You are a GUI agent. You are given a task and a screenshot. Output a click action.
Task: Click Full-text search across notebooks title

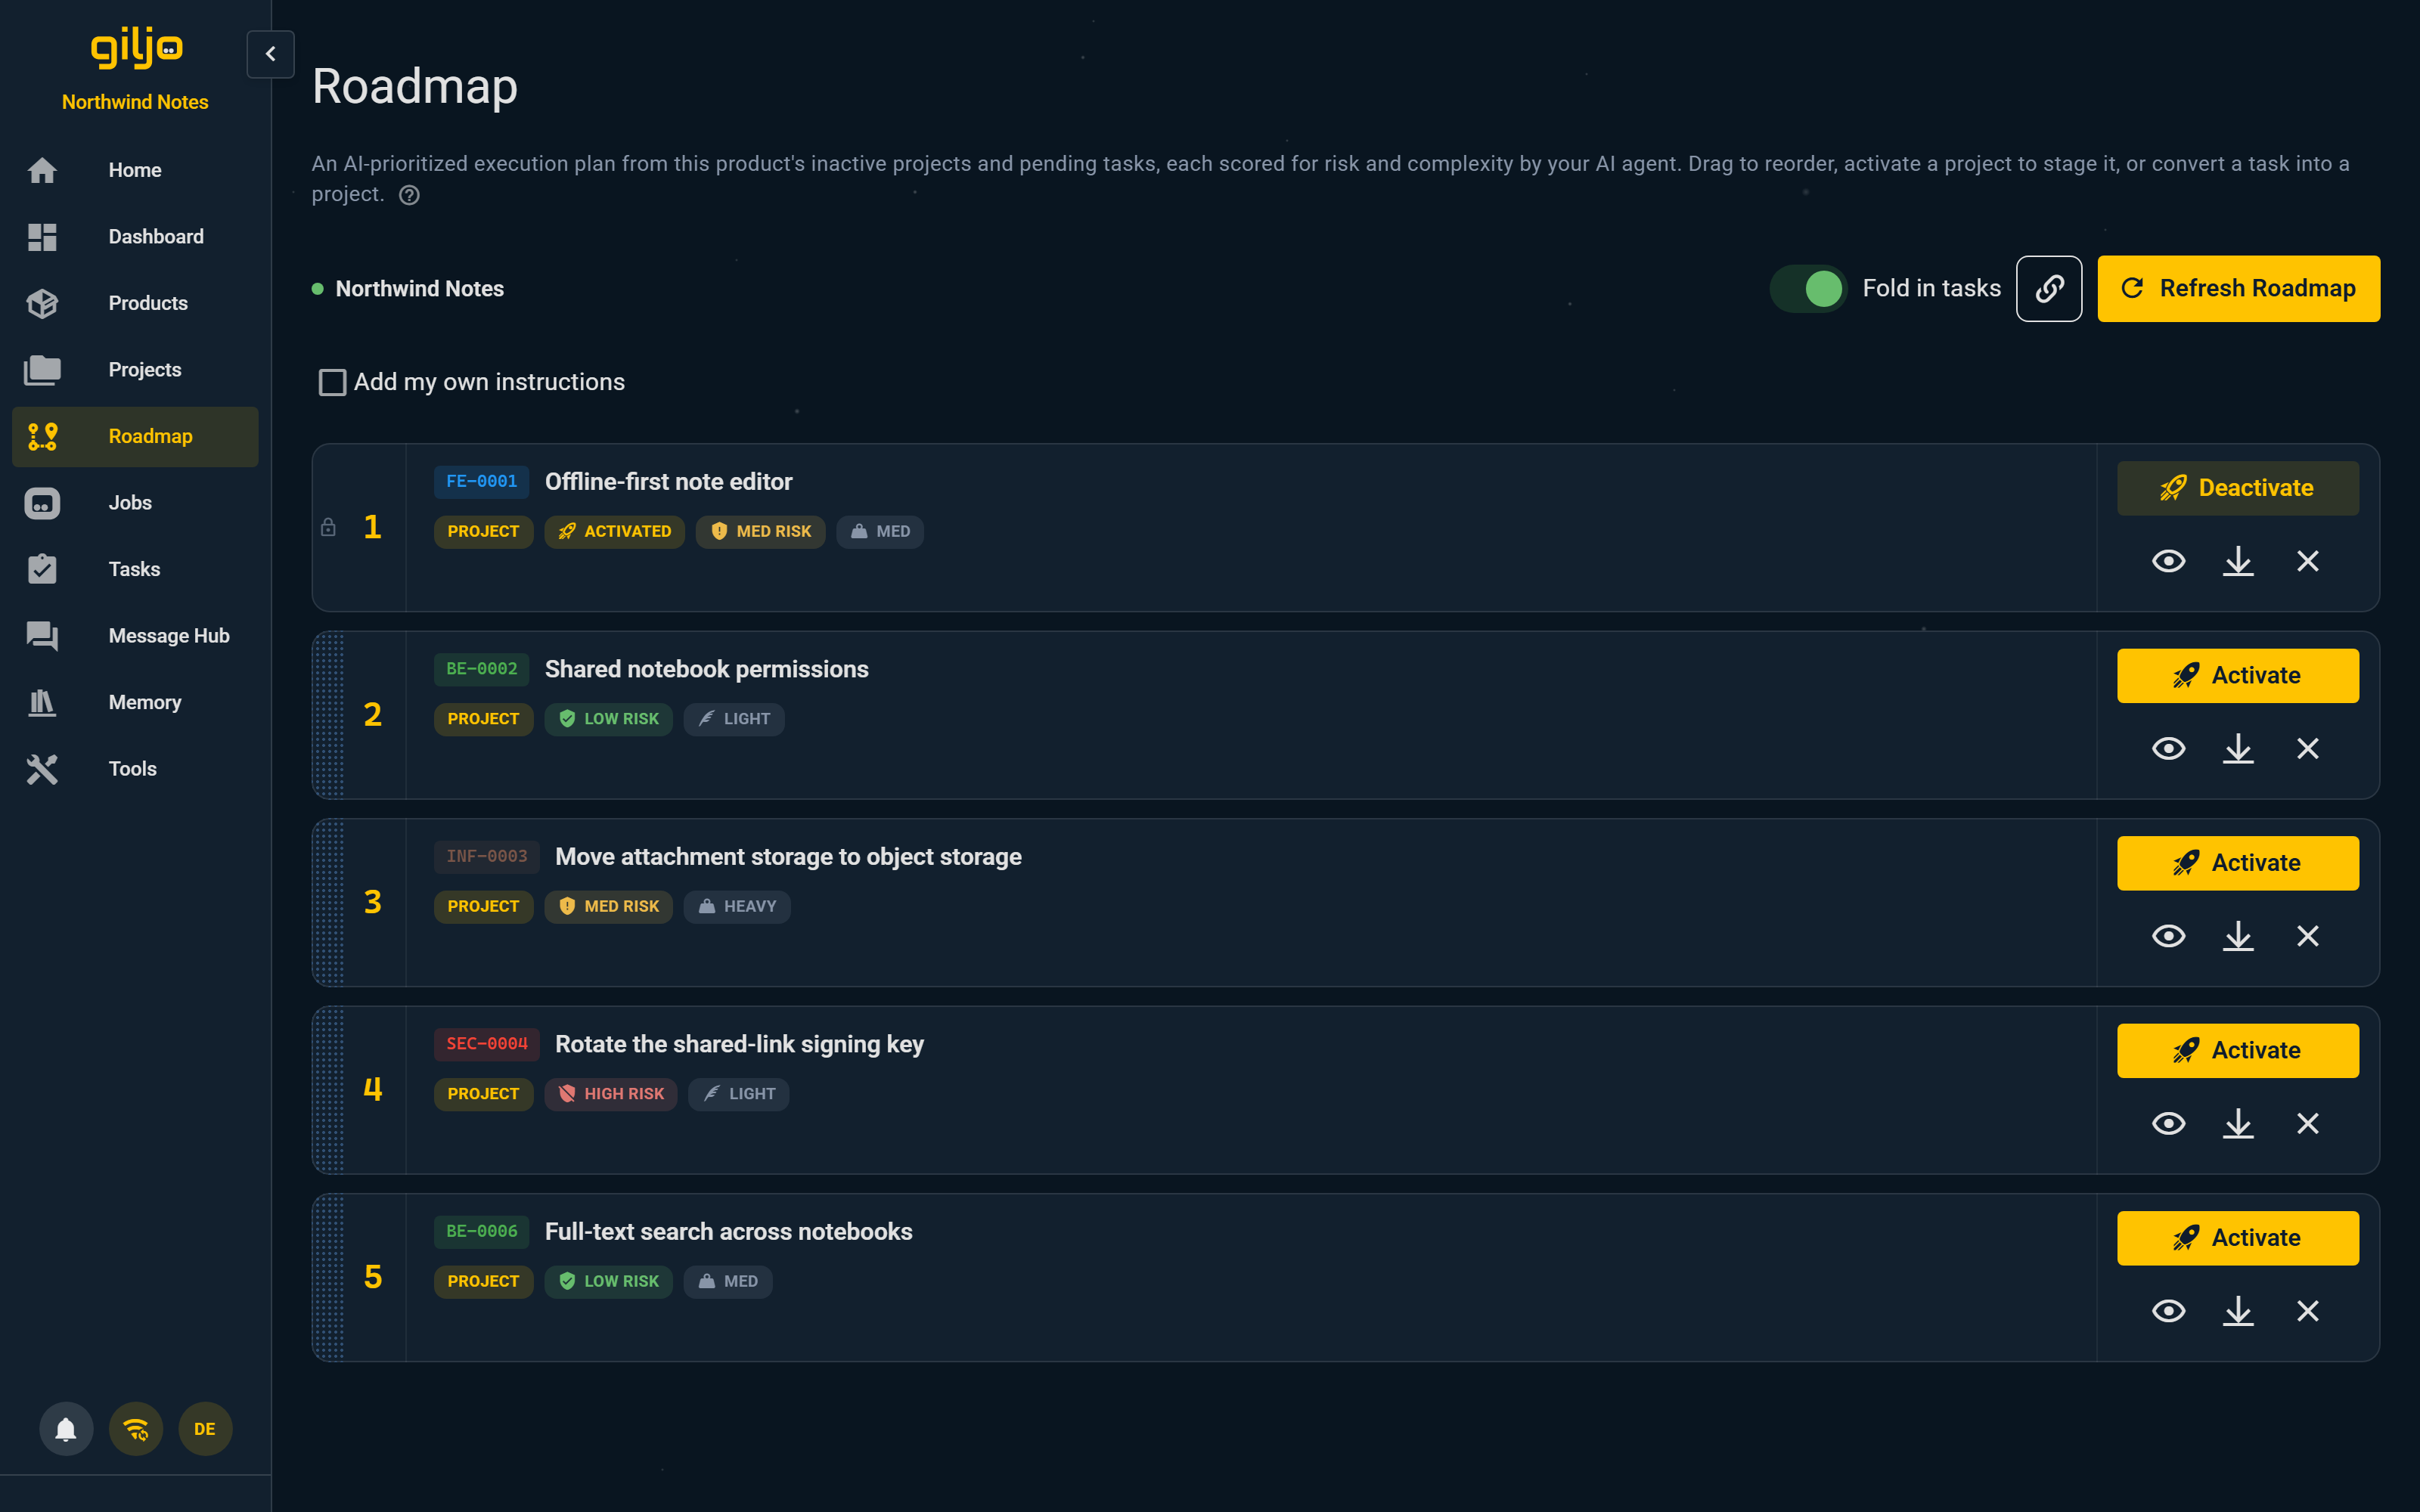point(728,1232)
